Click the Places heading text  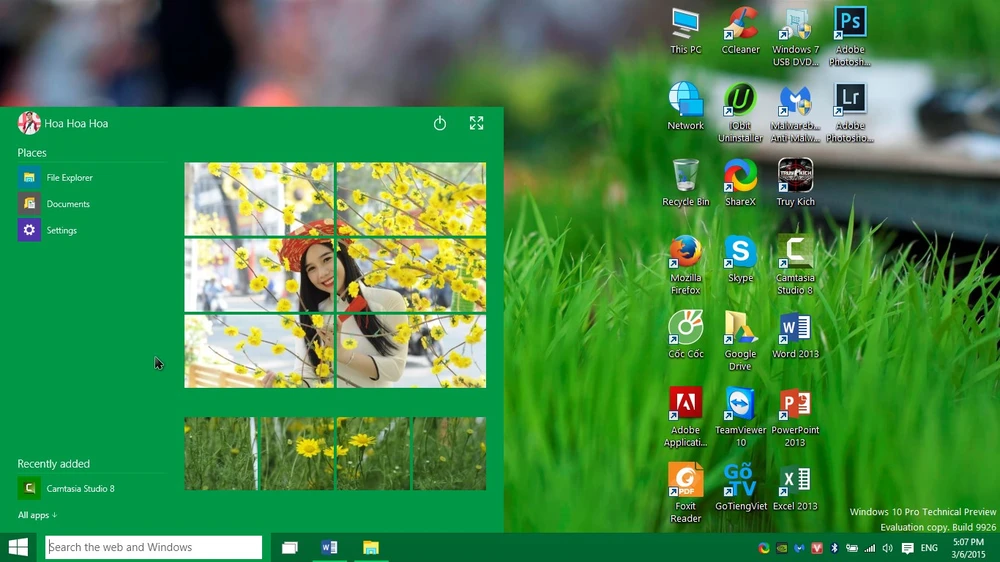[32, 152]
